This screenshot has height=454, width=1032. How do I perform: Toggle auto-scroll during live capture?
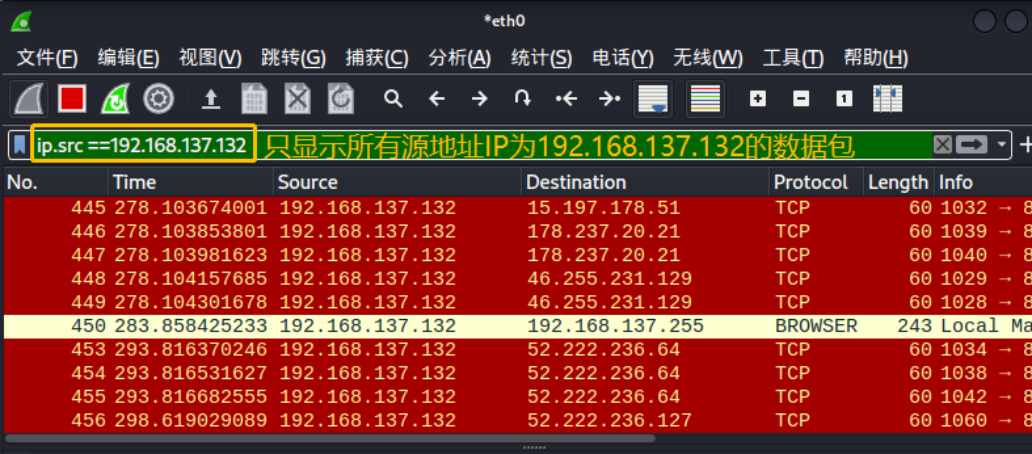[653, 99]
